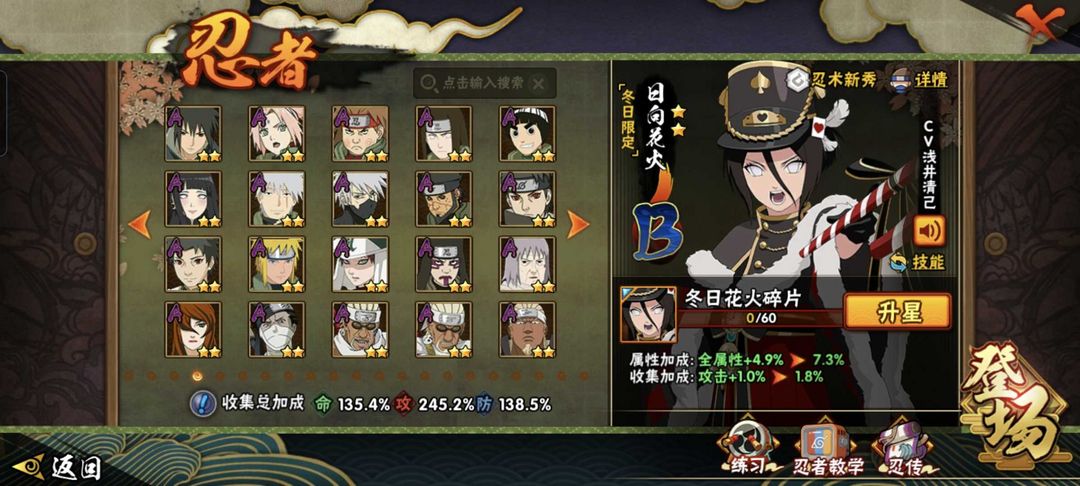Click the 冬日花火碎片 0/60 progress bar
The image size is (1080, 486).
click(x=760, y=318)
